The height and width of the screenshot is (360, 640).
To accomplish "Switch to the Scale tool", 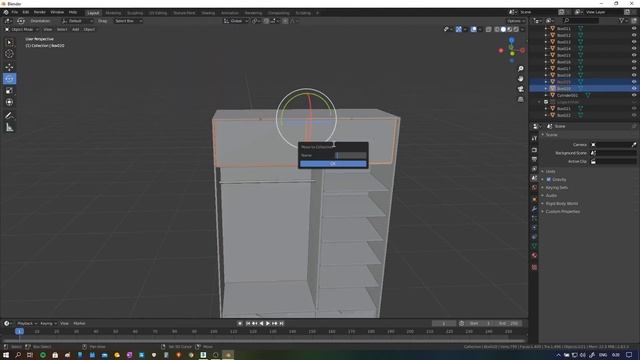I will [x=9, y=91].
